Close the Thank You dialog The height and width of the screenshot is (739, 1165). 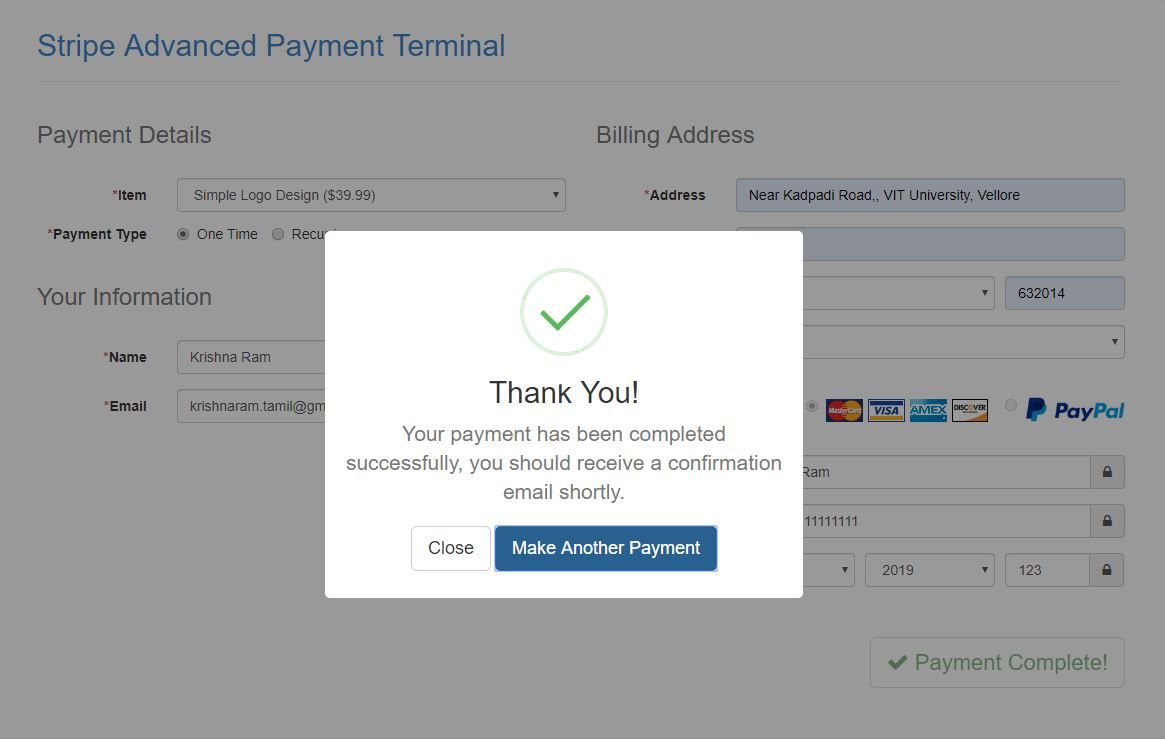[x=451, y=548]
